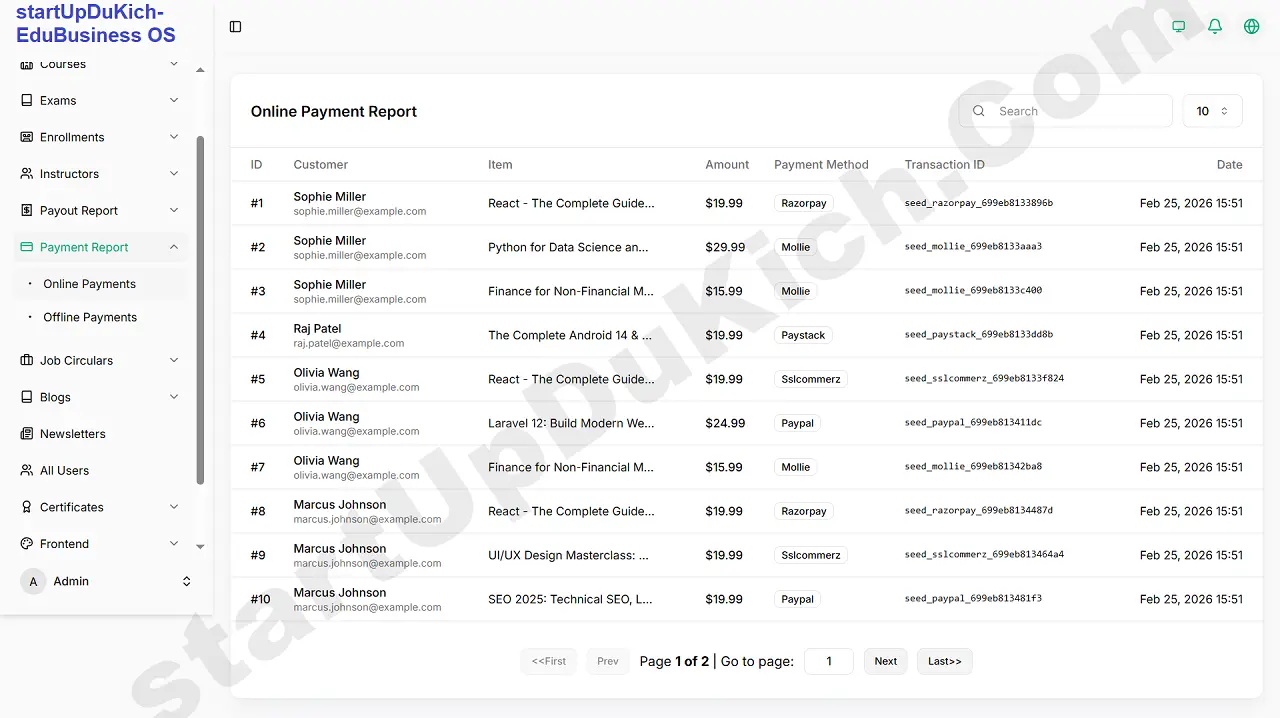Click the monitor icon in top bar
Screen dimensions: 1280x718
1178,27
